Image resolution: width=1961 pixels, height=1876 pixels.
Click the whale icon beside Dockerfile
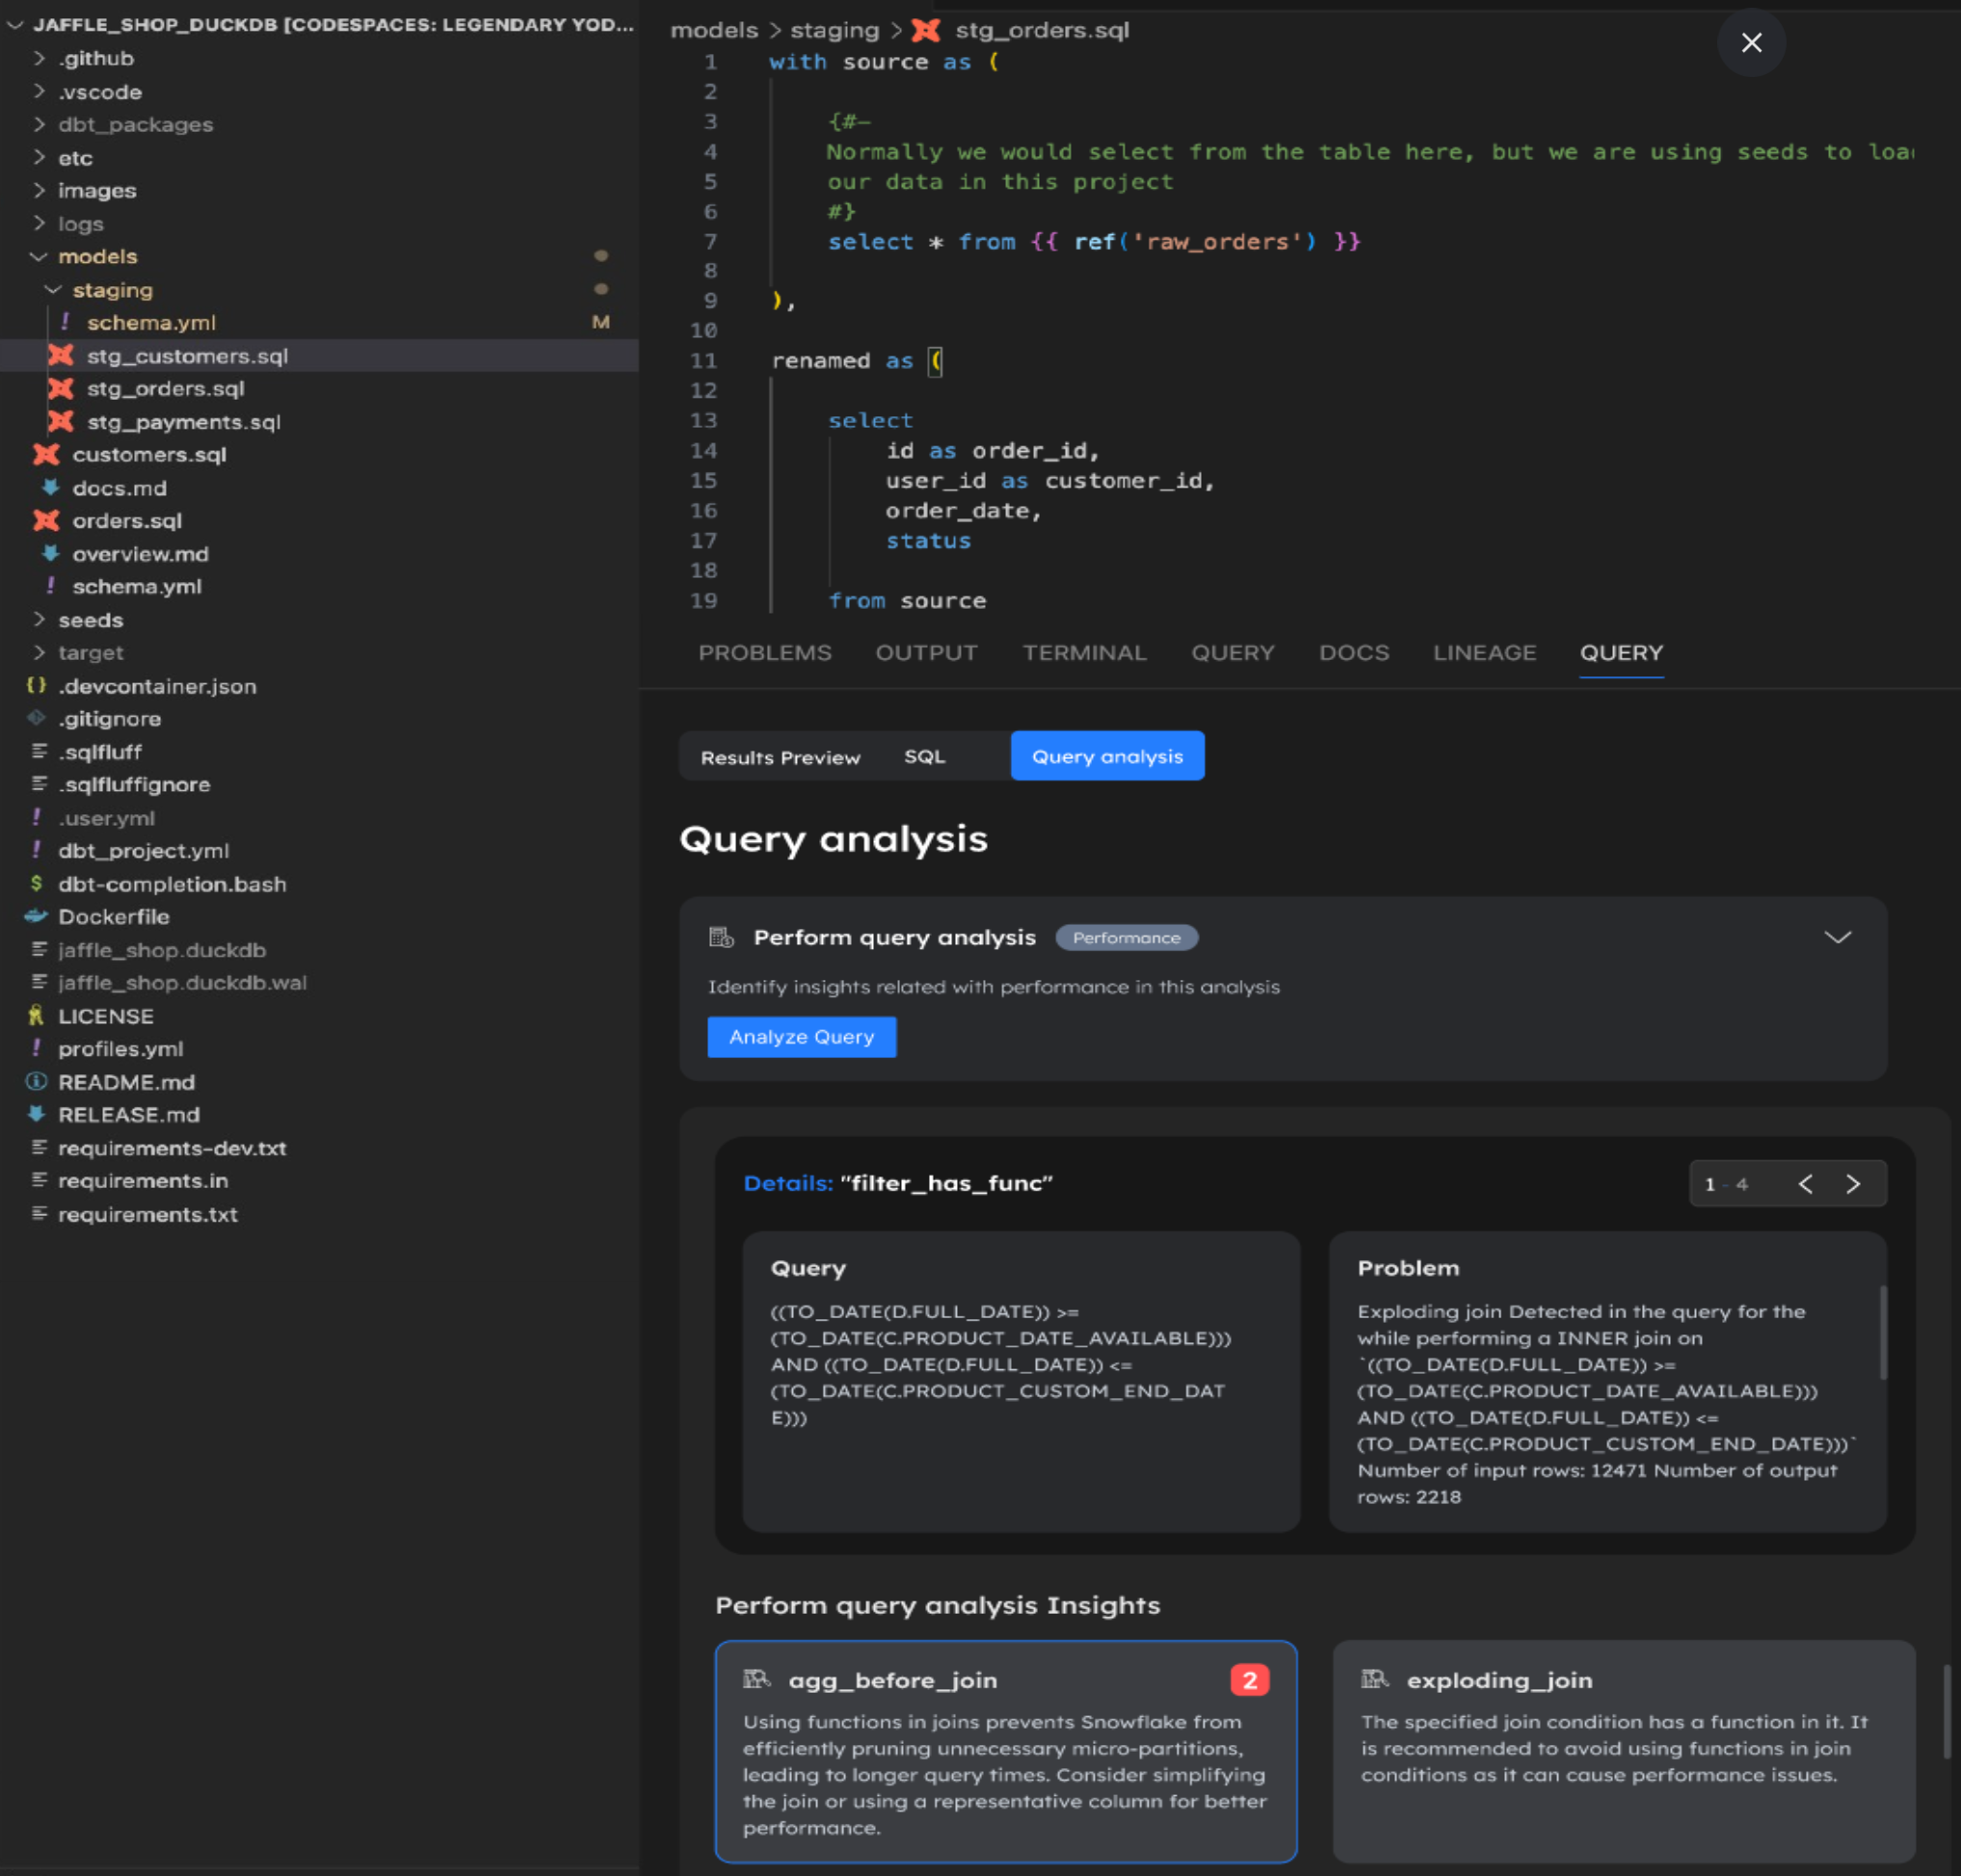coord(36,916)
